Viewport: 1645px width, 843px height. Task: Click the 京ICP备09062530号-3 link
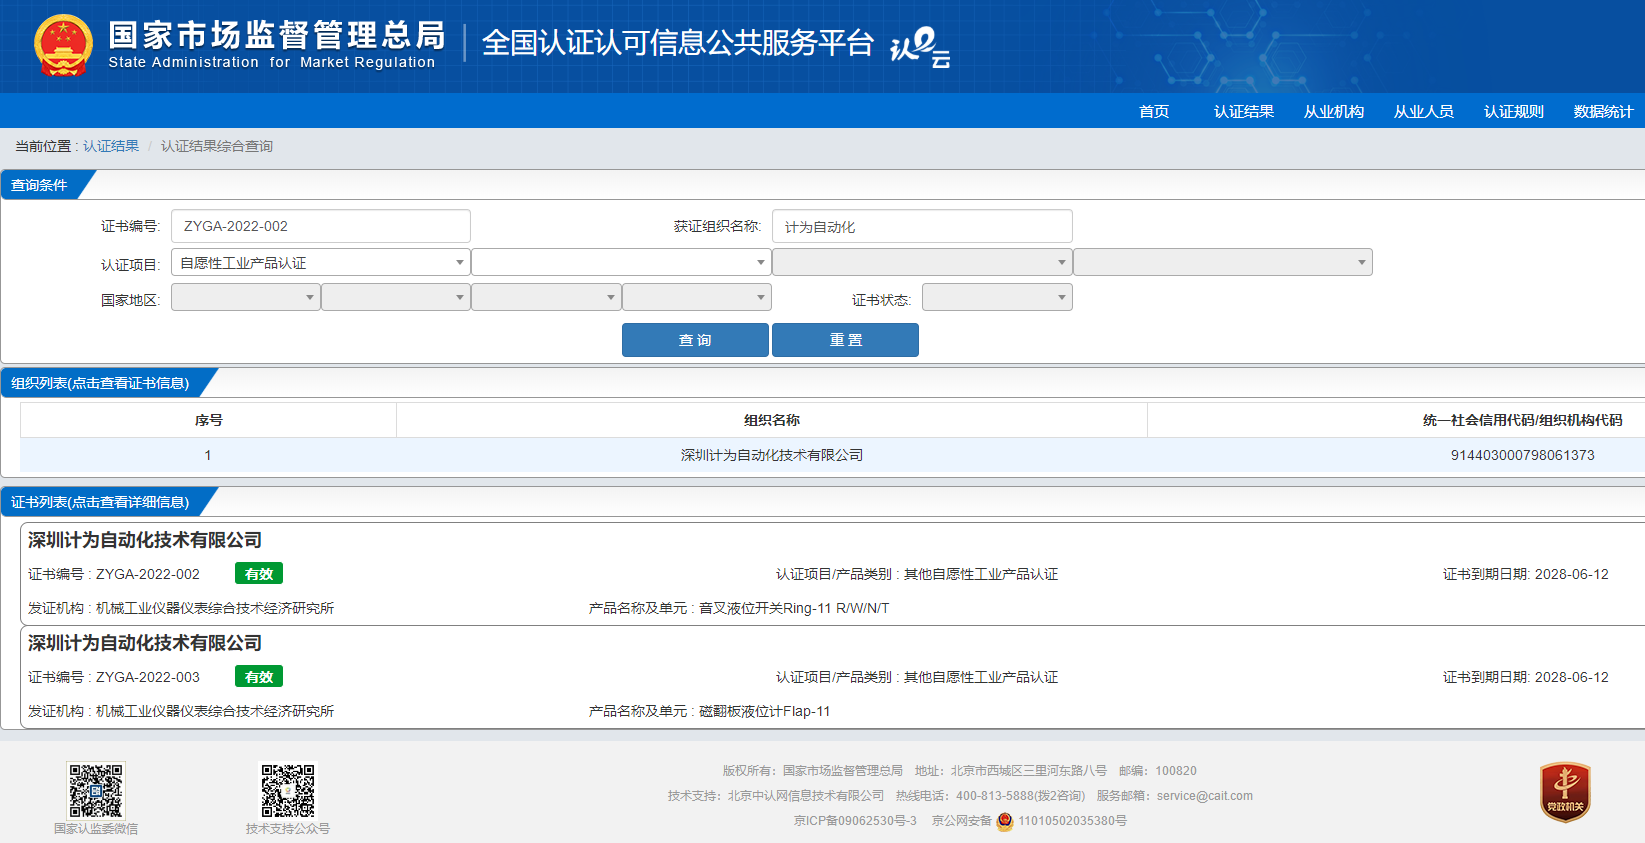point(855,821)
